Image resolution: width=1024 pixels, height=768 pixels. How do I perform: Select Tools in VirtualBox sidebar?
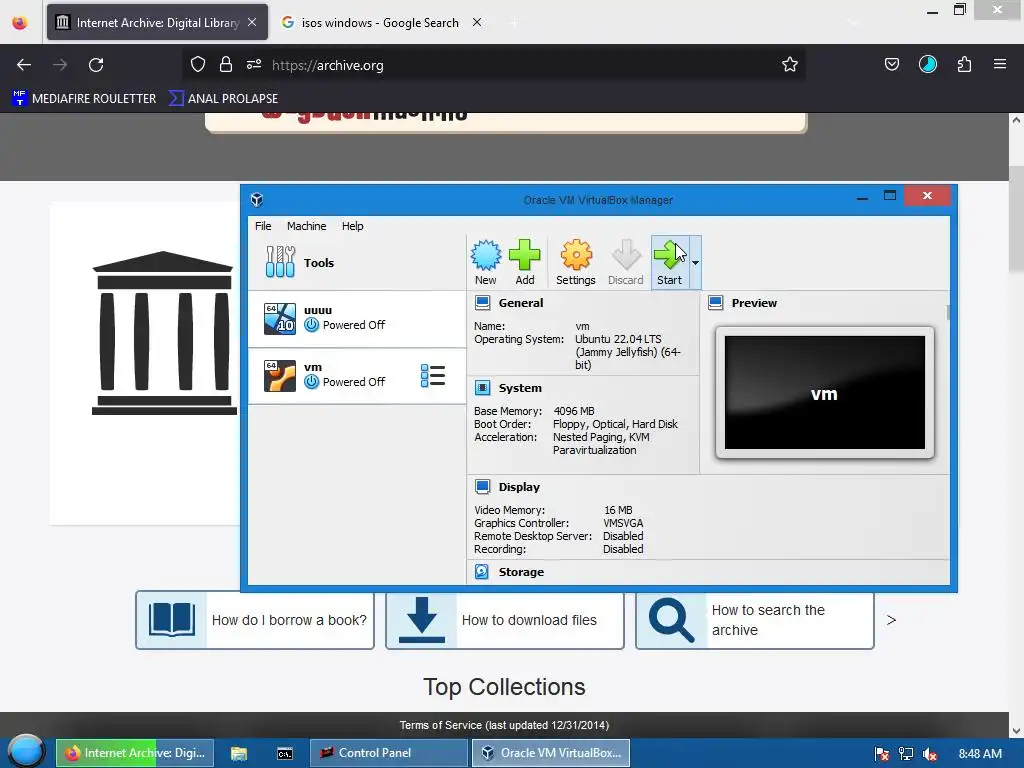tap(357, 263)
